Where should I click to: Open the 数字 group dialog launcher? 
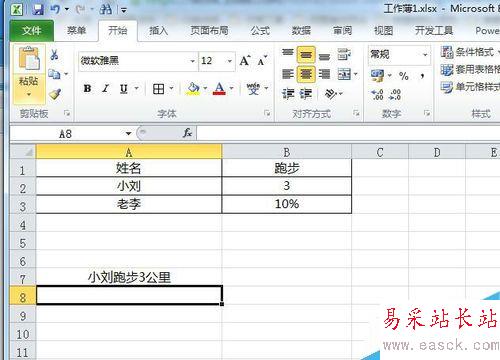click(x=427, y=113)
